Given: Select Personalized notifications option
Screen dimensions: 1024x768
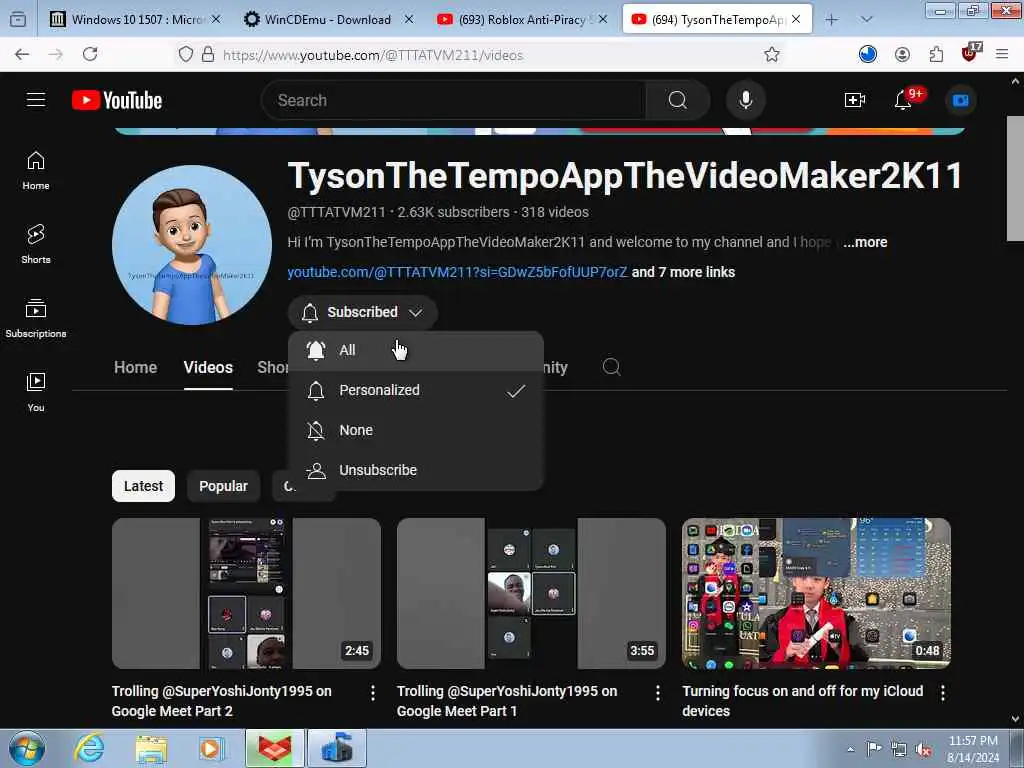Looking at the screenshot, I should coord(415,391).
